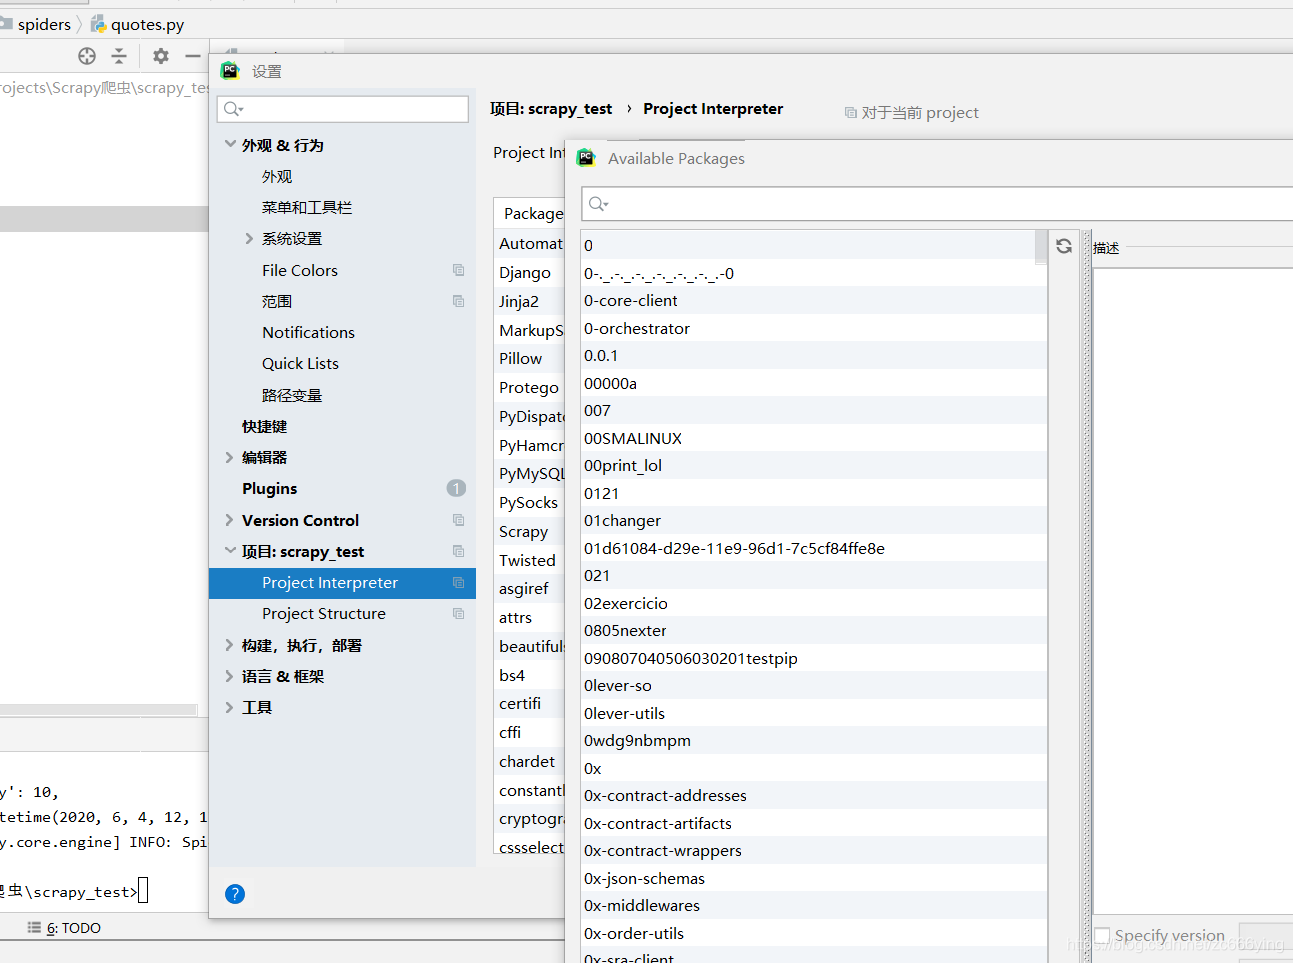The width and height of the screenshot is (1293, 963).
Task: Click the copy icon next to 范围
Action: point(458,301)
